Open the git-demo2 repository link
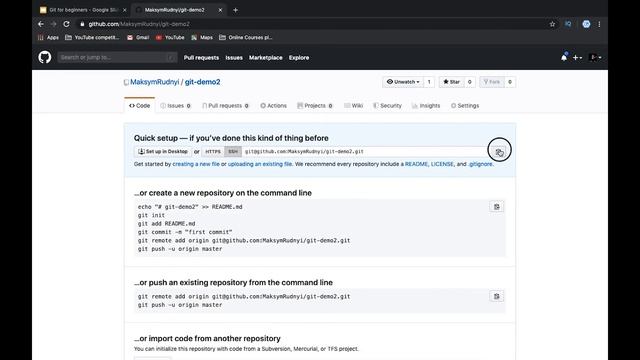 pos(202,82)
